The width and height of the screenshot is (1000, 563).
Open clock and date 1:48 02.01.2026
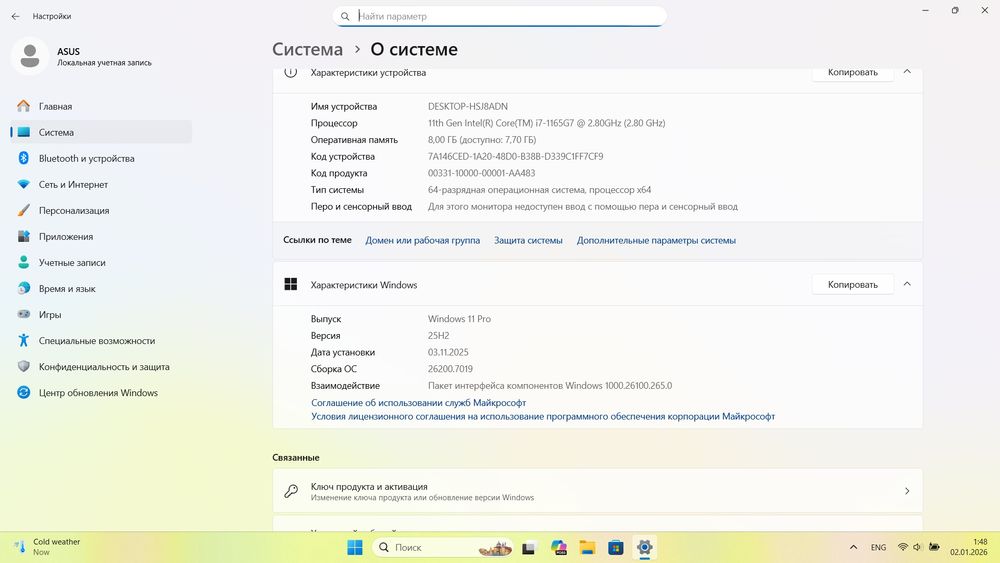968,547
